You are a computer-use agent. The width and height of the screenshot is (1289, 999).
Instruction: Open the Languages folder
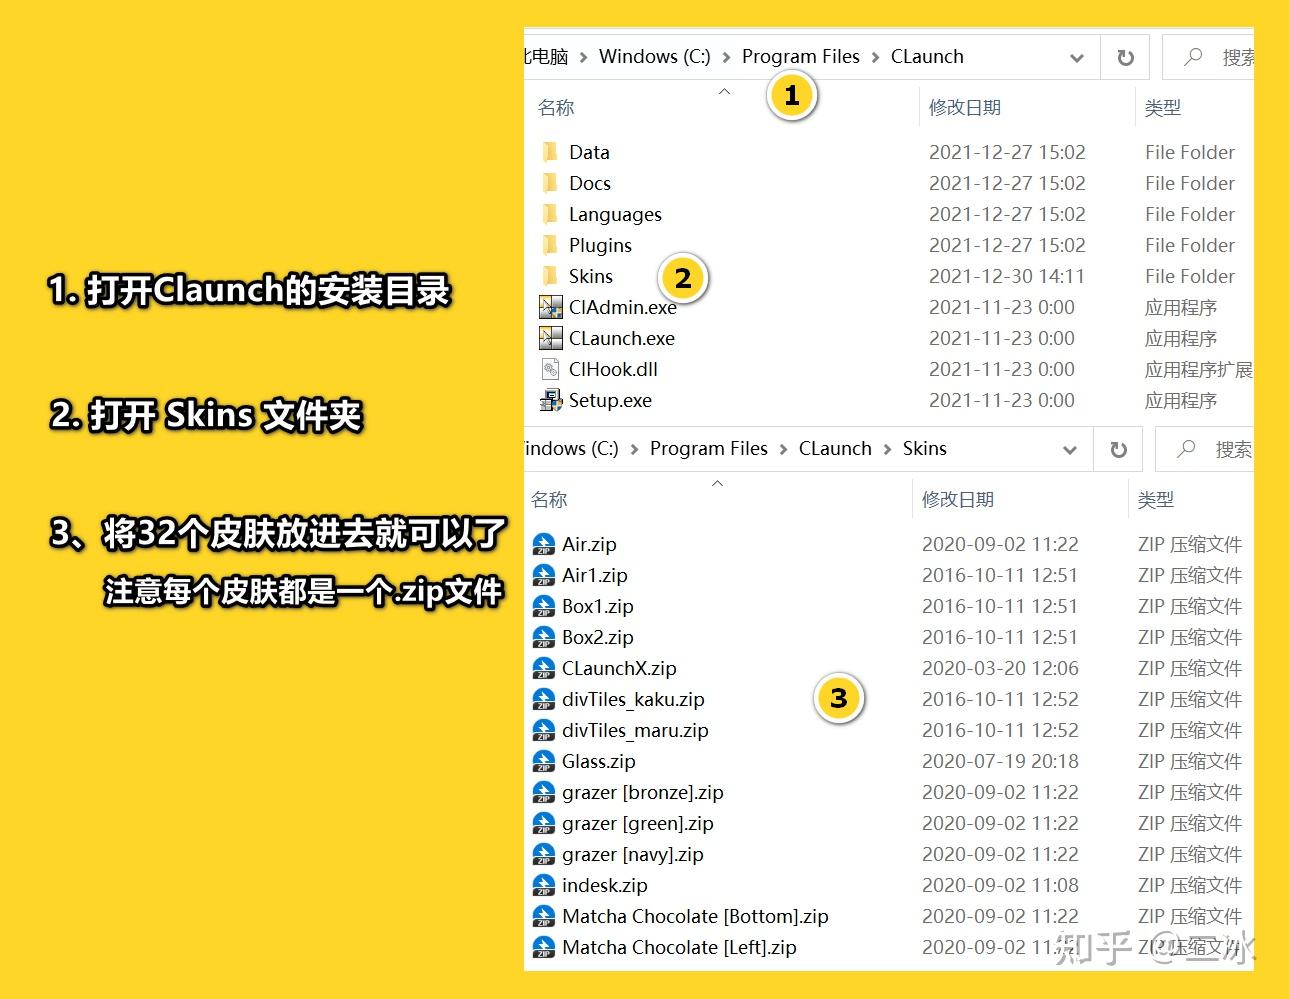click(552, 214)
